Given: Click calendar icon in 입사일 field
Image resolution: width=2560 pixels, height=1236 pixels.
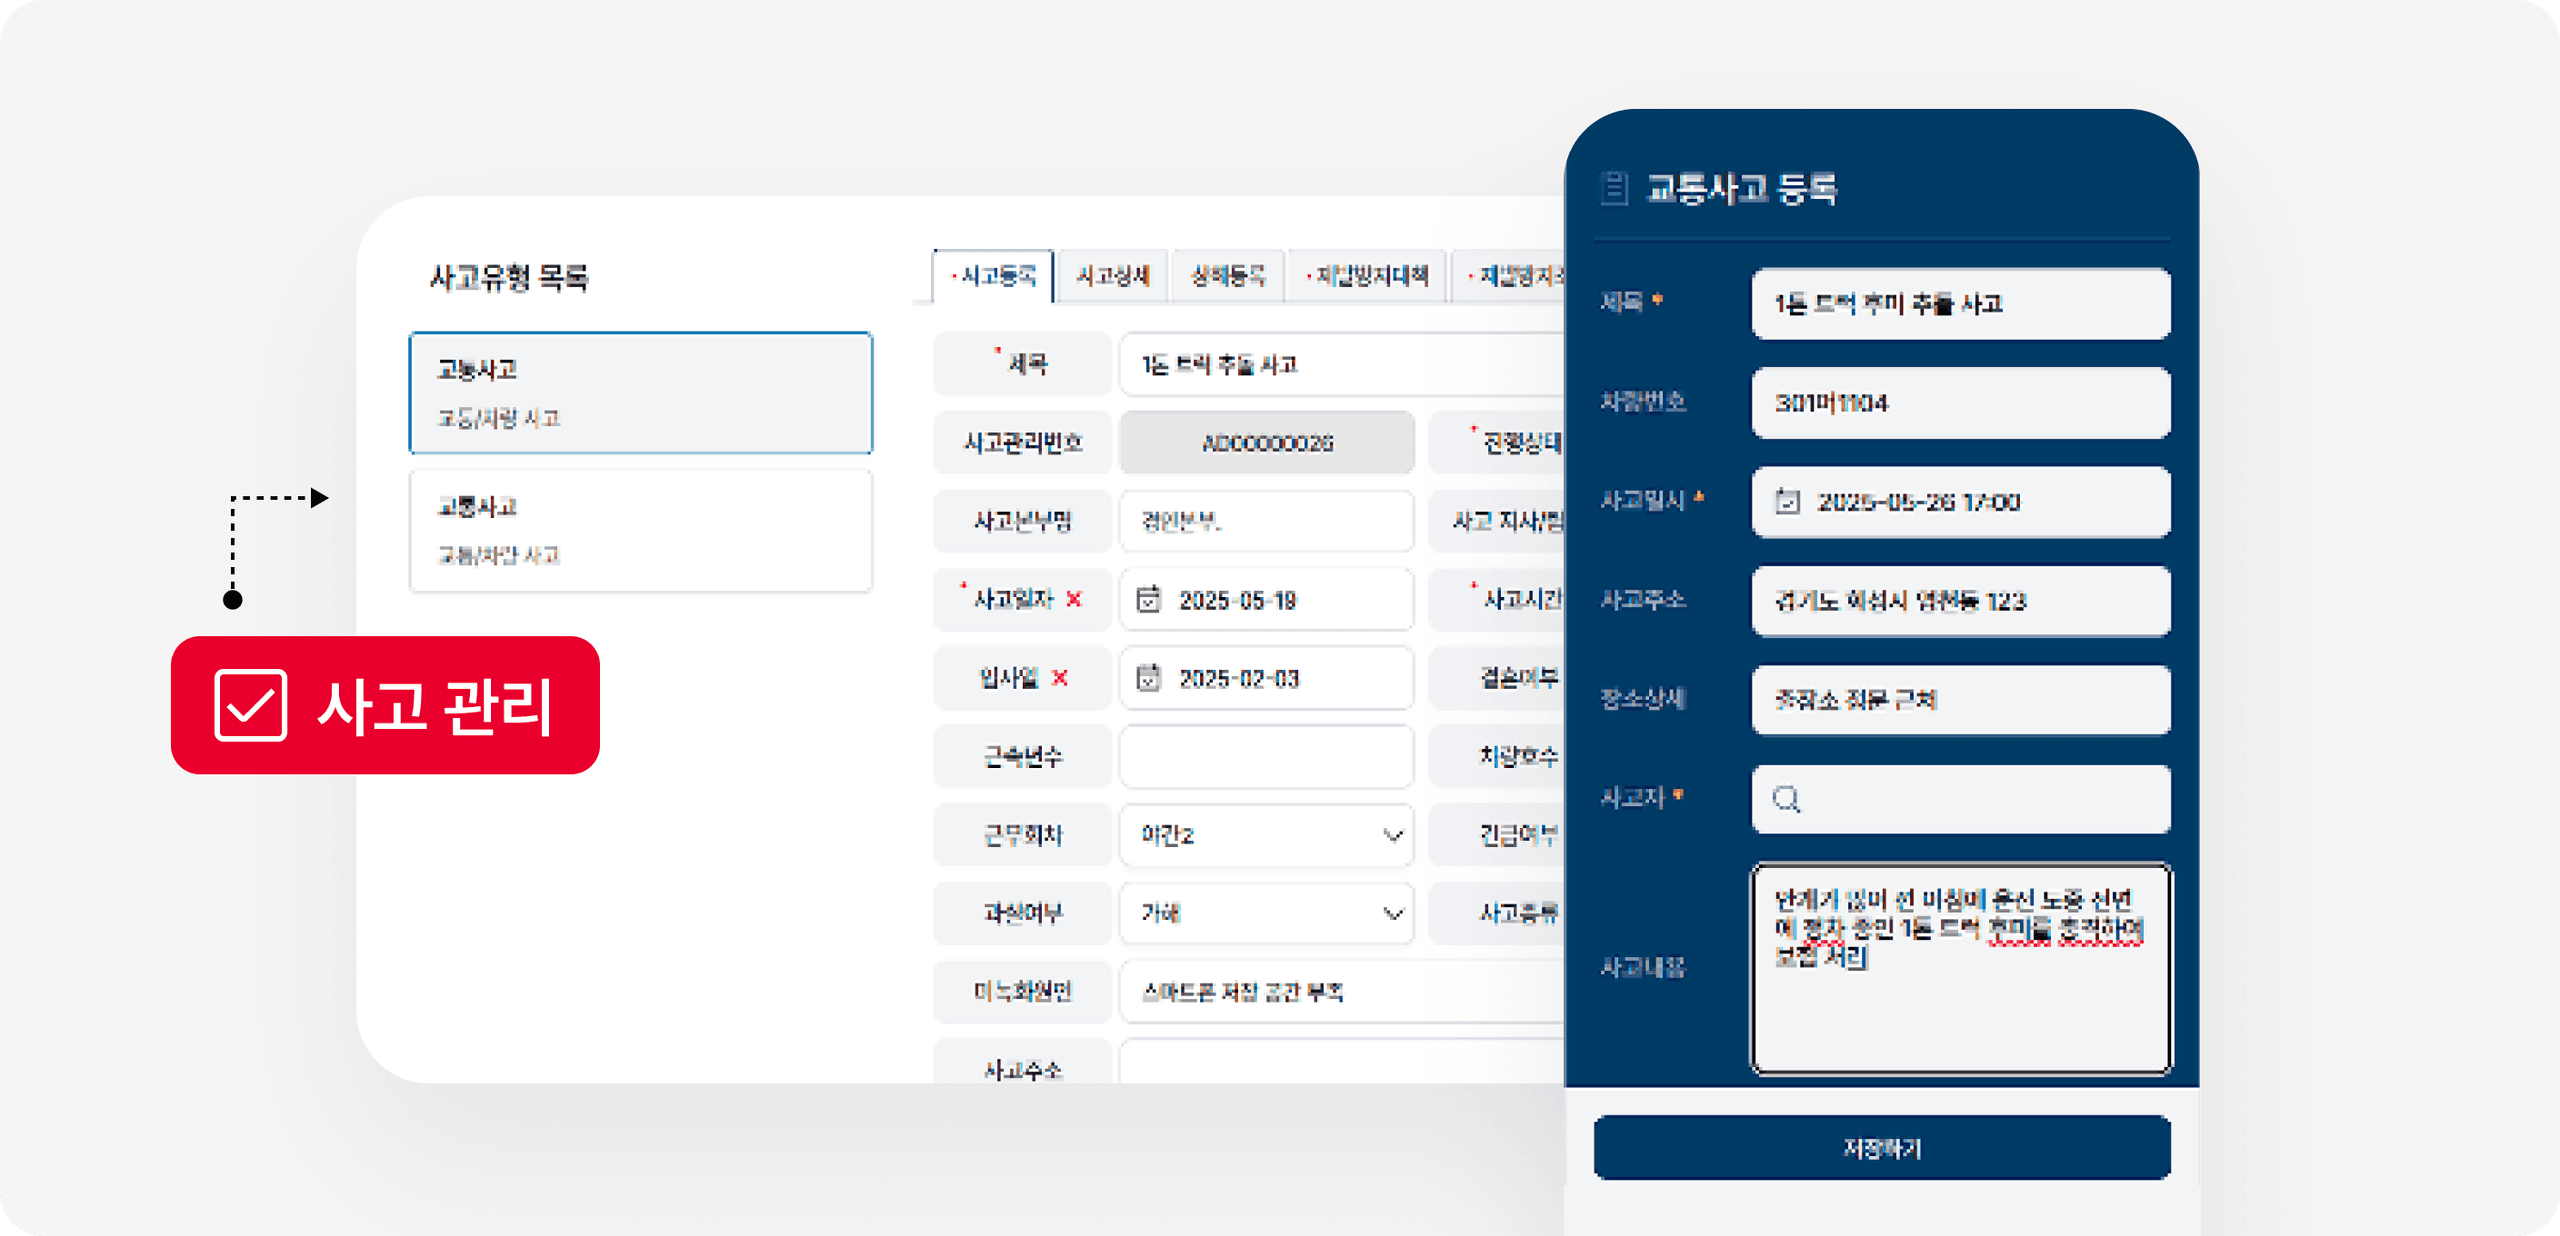Looking at the screenshot, I should coord(1149,678).
